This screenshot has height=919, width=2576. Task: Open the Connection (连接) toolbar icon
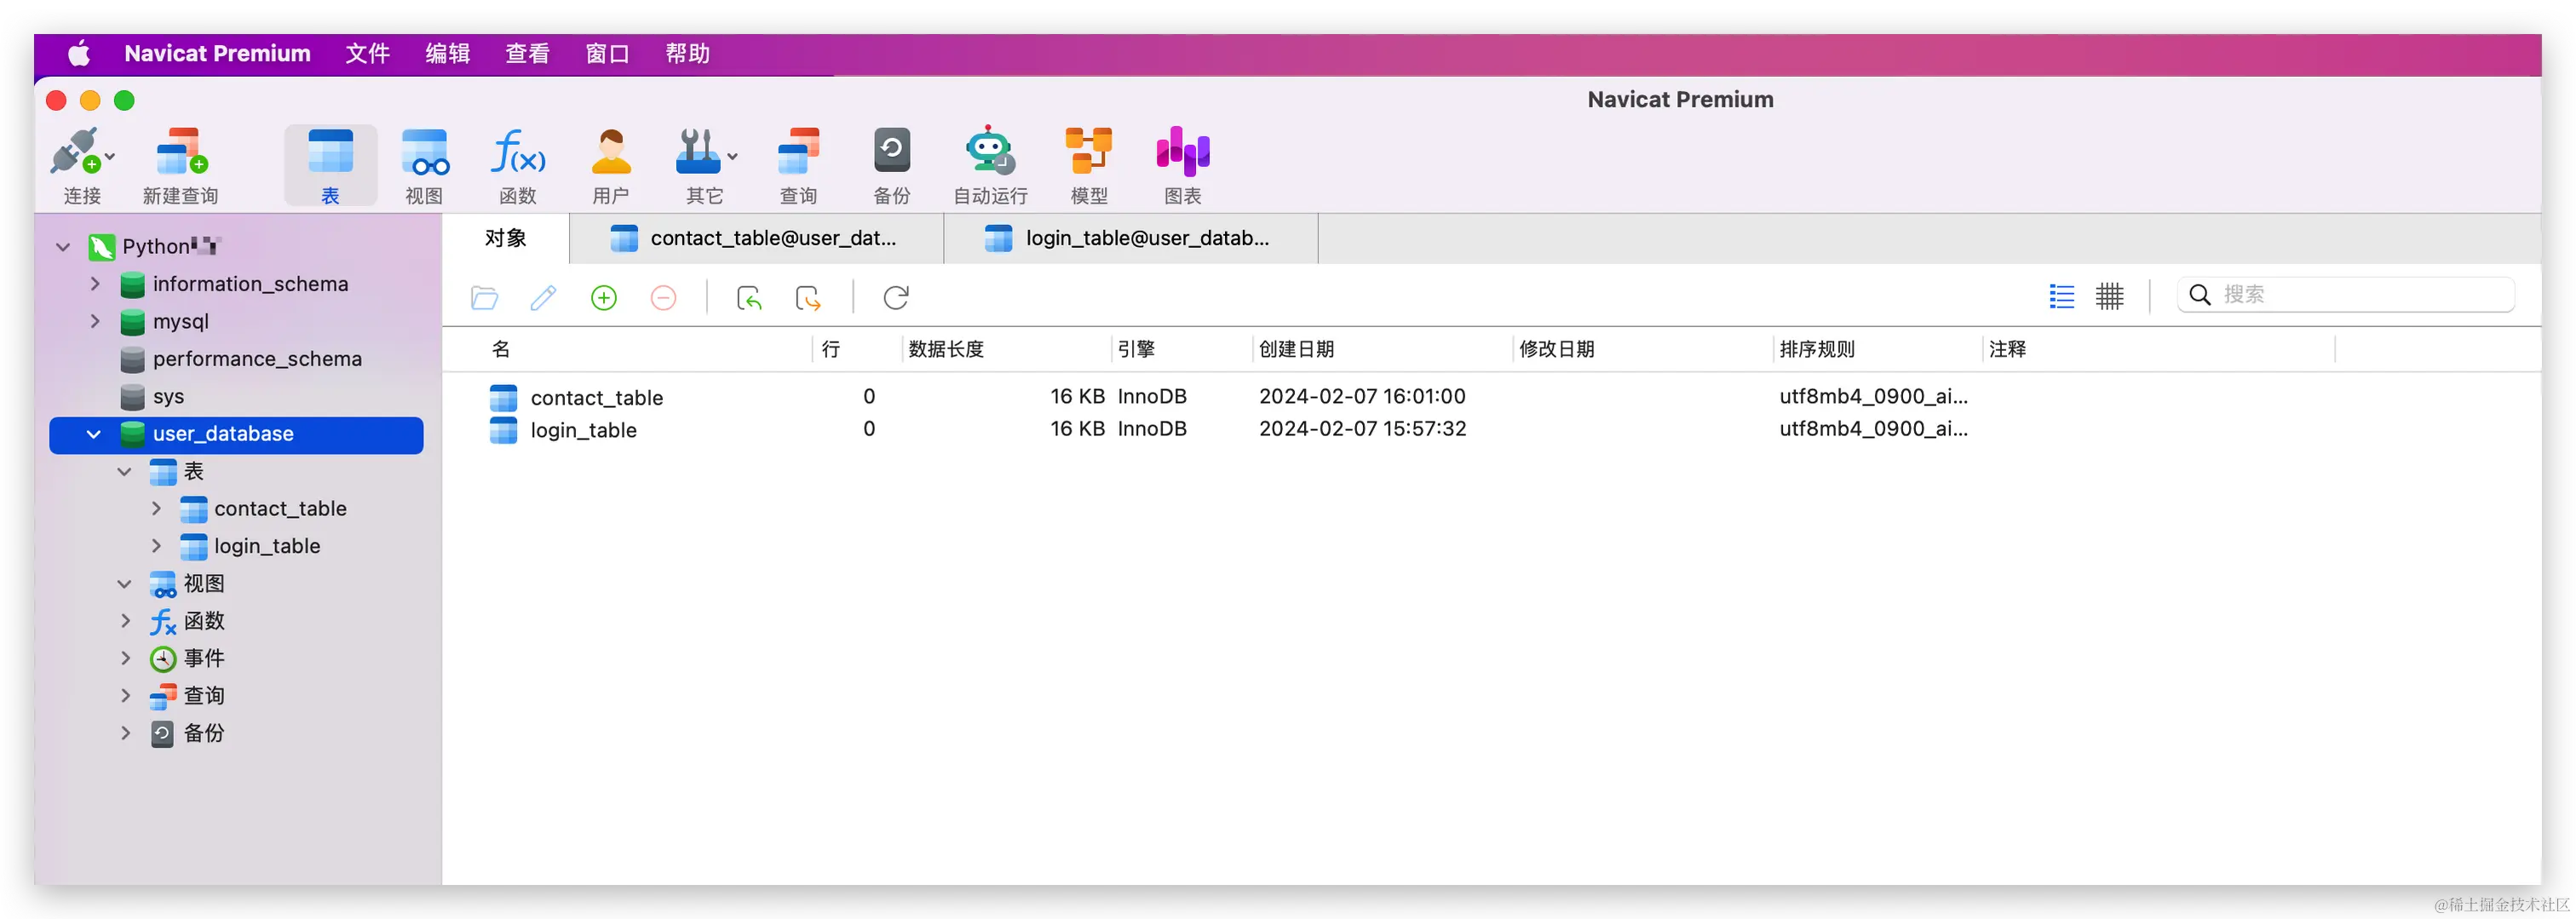coord(75,152)
